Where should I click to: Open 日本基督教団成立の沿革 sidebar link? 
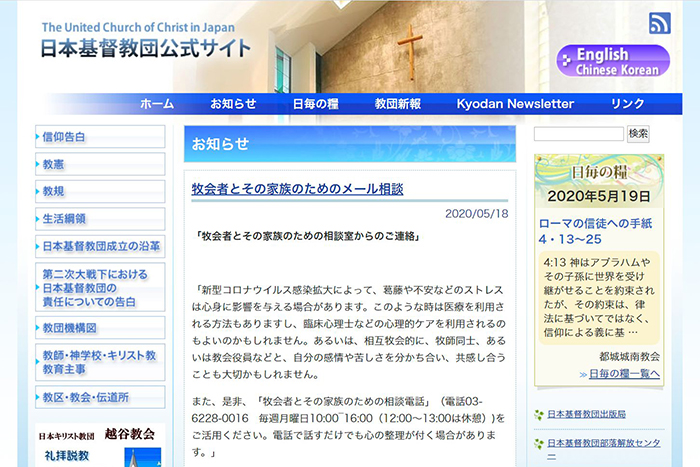[100, 246]
